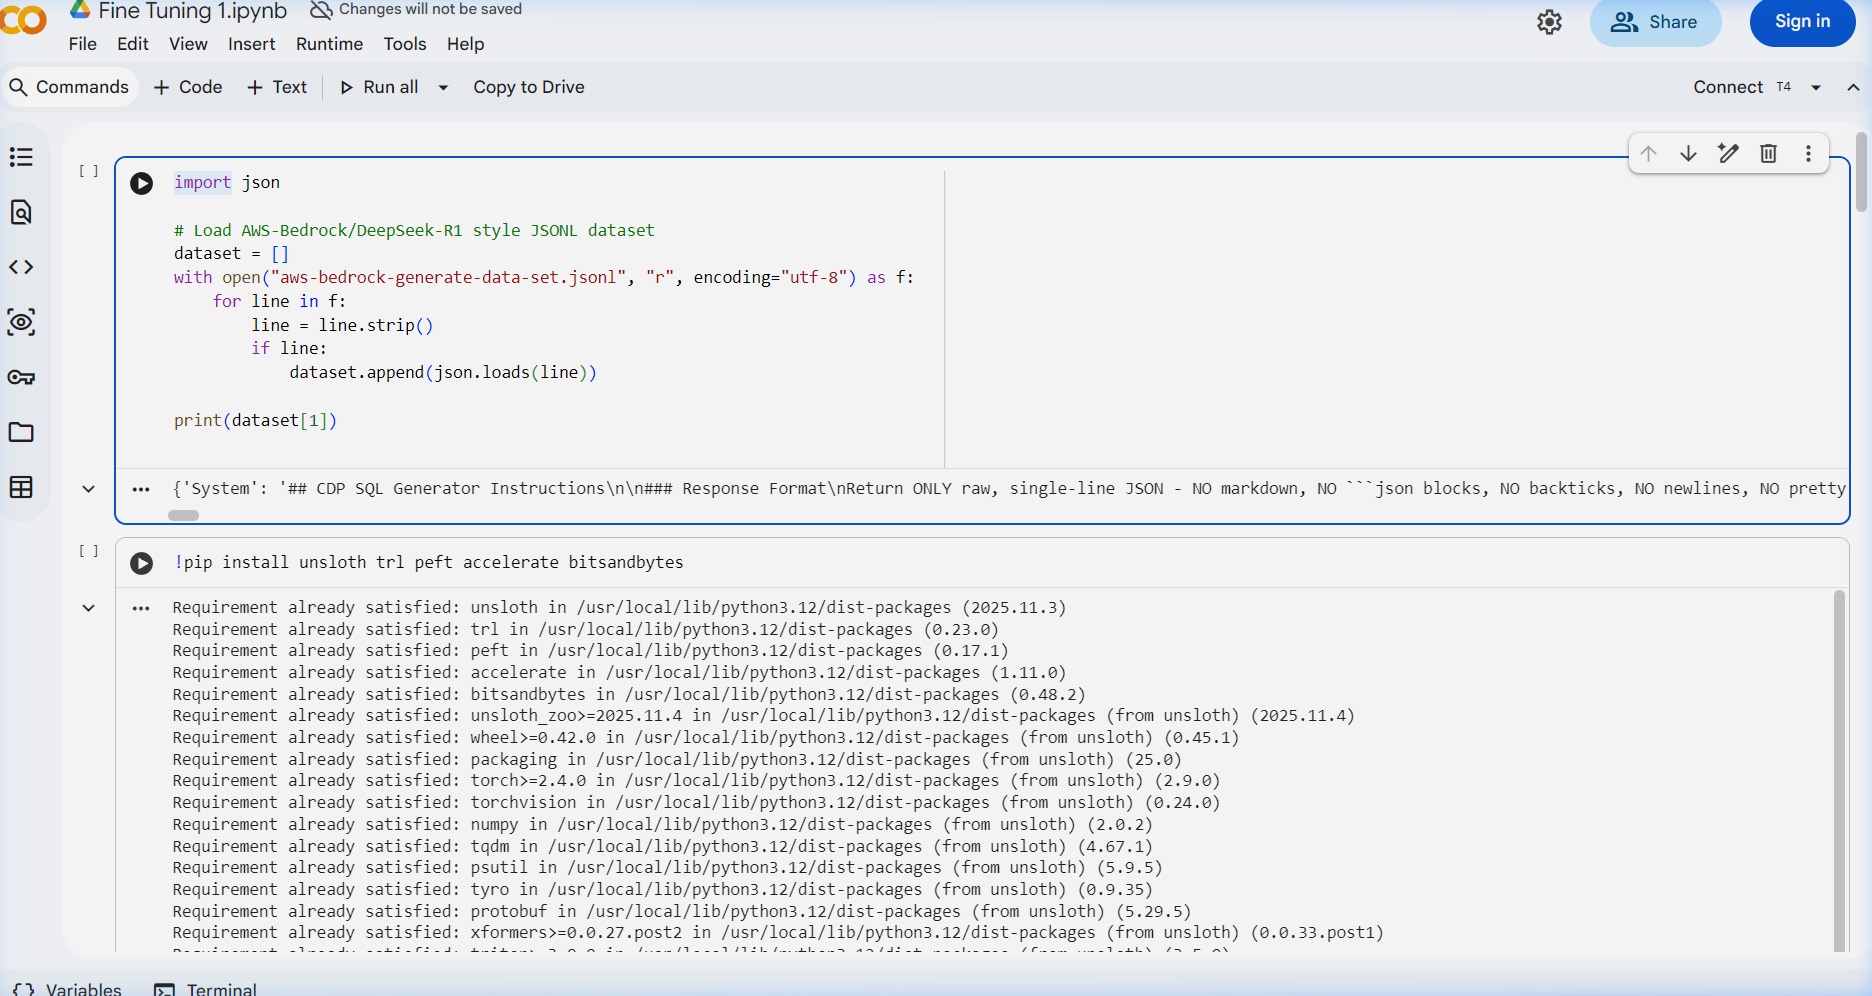Open the File menu
The width and height of the screenshot is (1872, 996).
(83, 44)
